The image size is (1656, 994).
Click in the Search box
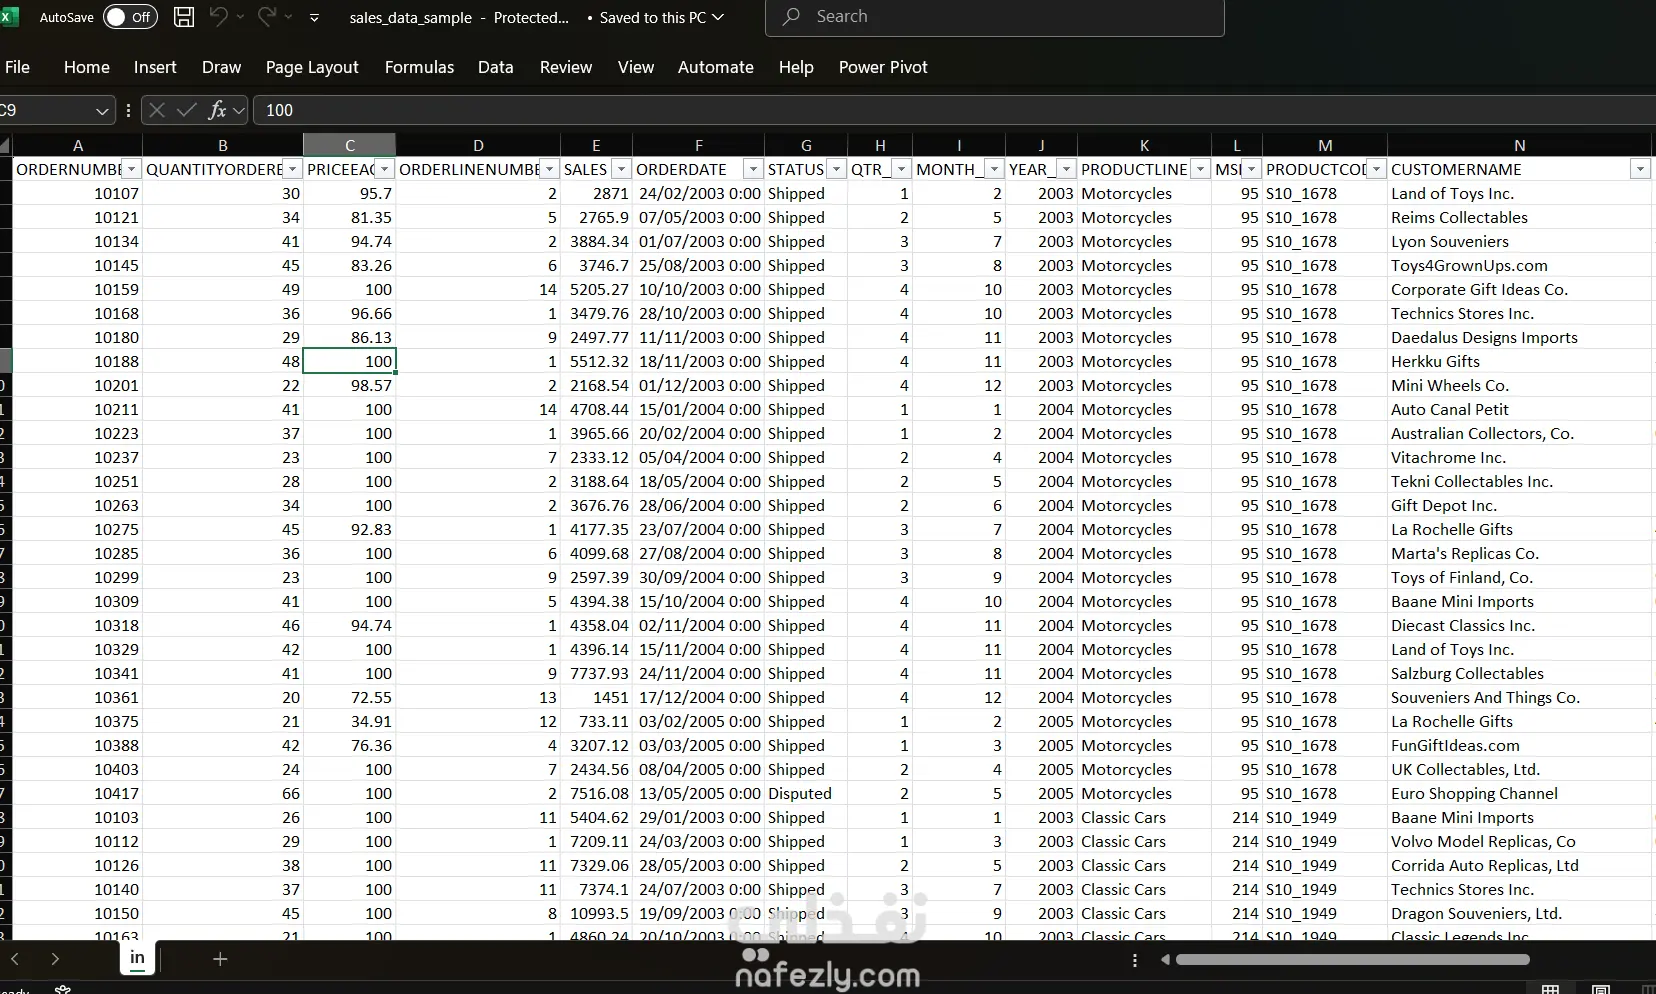(x=995, y=17)
